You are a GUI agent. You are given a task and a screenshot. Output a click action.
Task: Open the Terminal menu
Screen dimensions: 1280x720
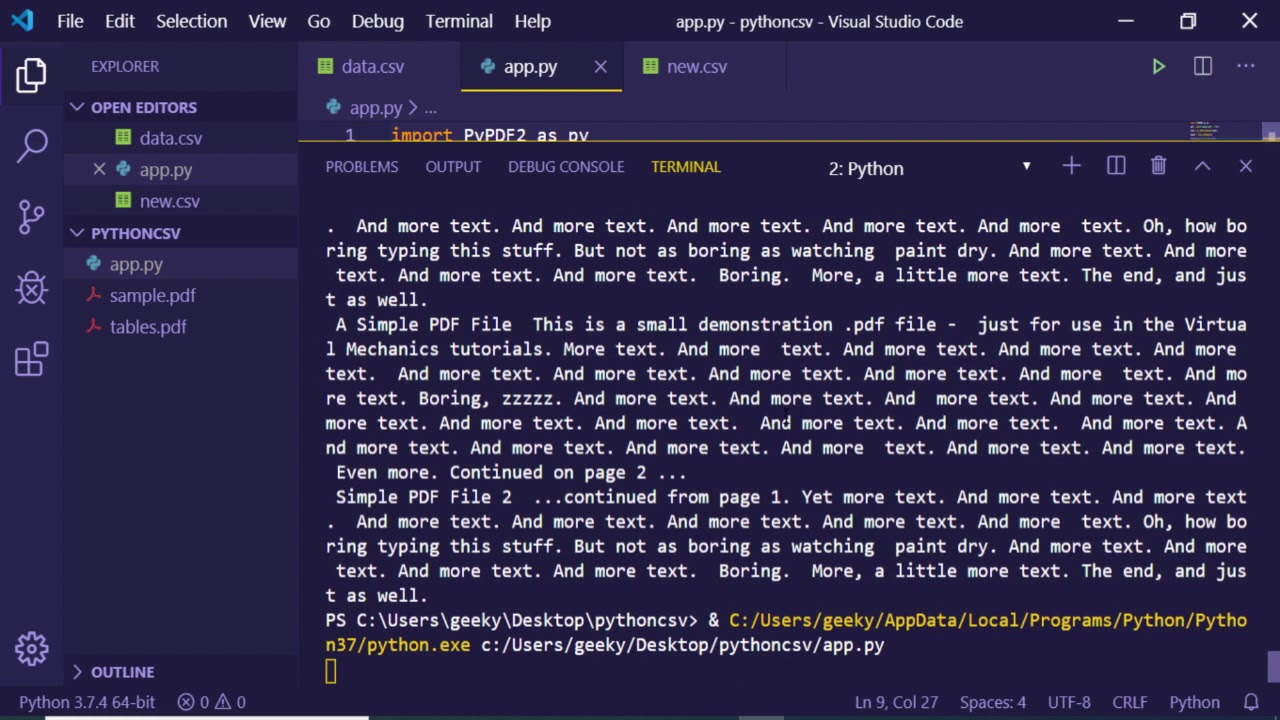tap(459, 21)
